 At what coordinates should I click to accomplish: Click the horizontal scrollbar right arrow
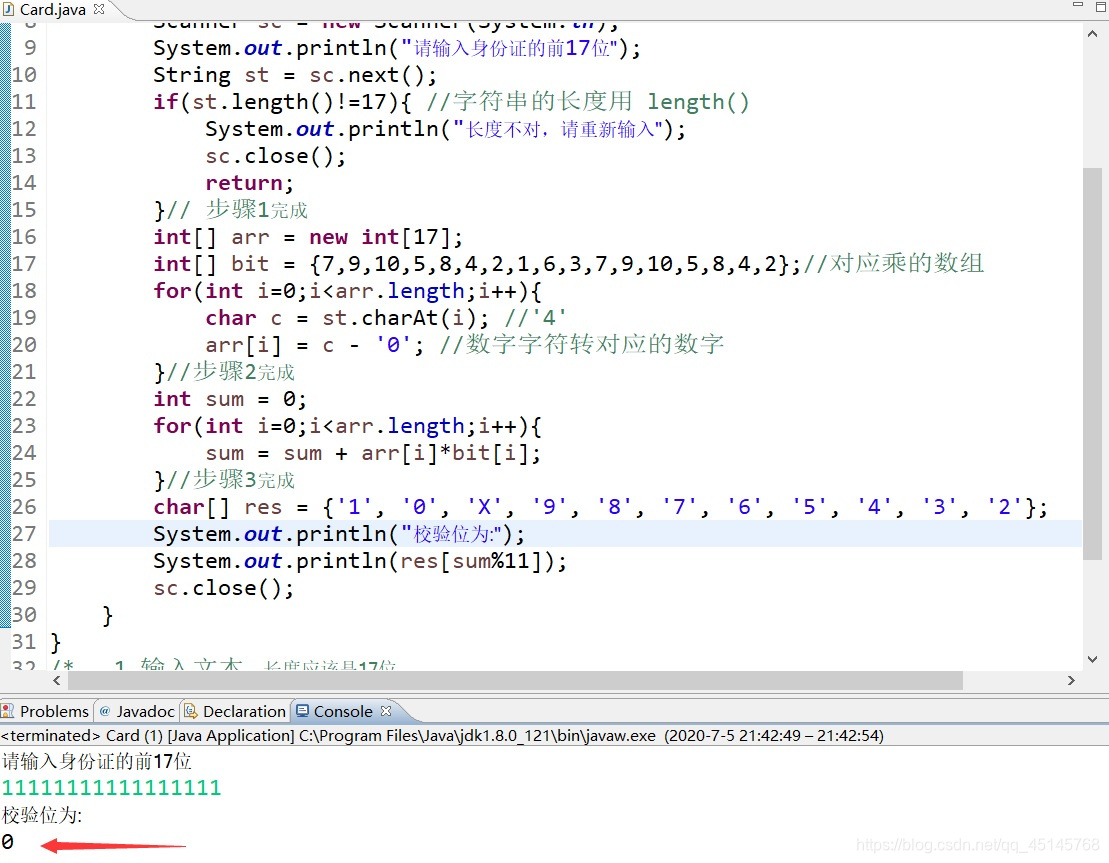[1071, 680]
